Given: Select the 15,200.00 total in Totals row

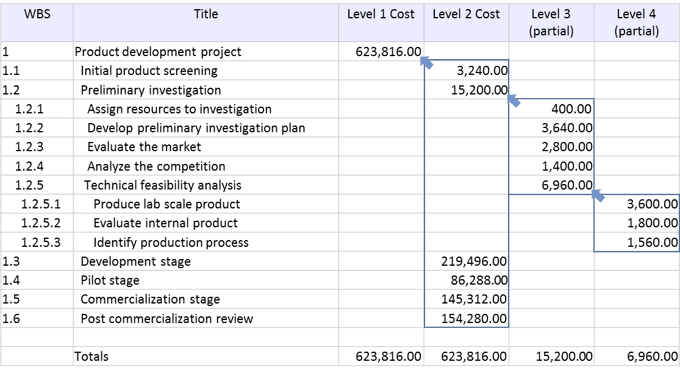Looking at the screenshot, I should point(551,357).
